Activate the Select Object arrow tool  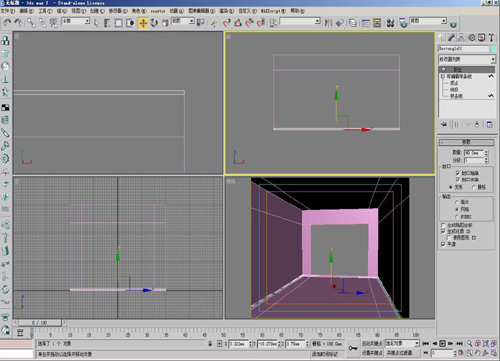click(x=96, y=23)
